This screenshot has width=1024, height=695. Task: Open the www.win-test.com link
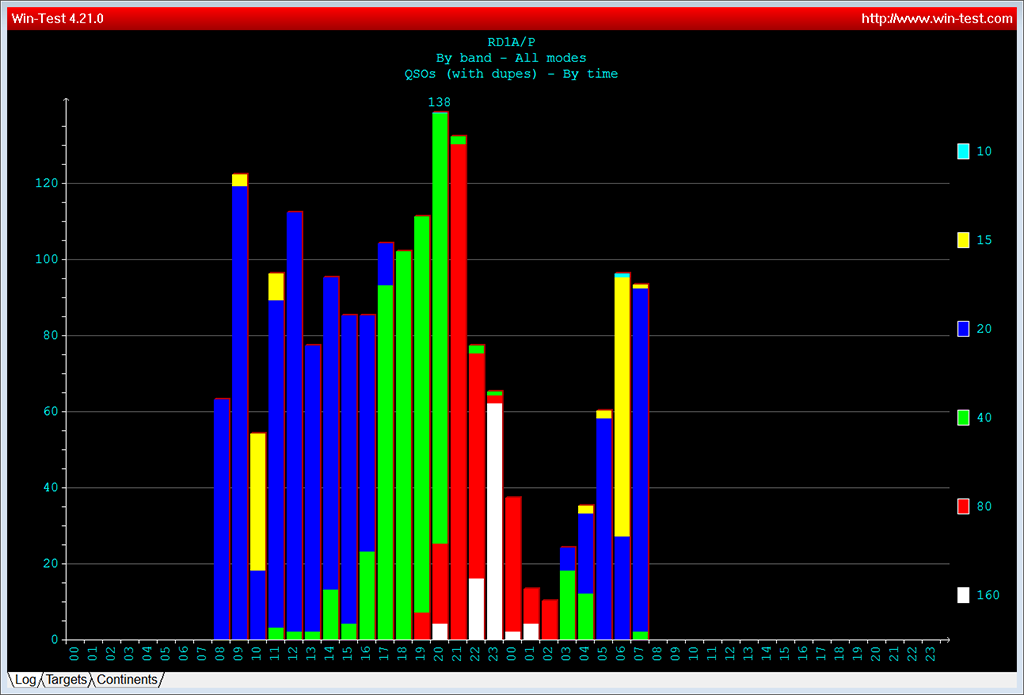point(936,18)
